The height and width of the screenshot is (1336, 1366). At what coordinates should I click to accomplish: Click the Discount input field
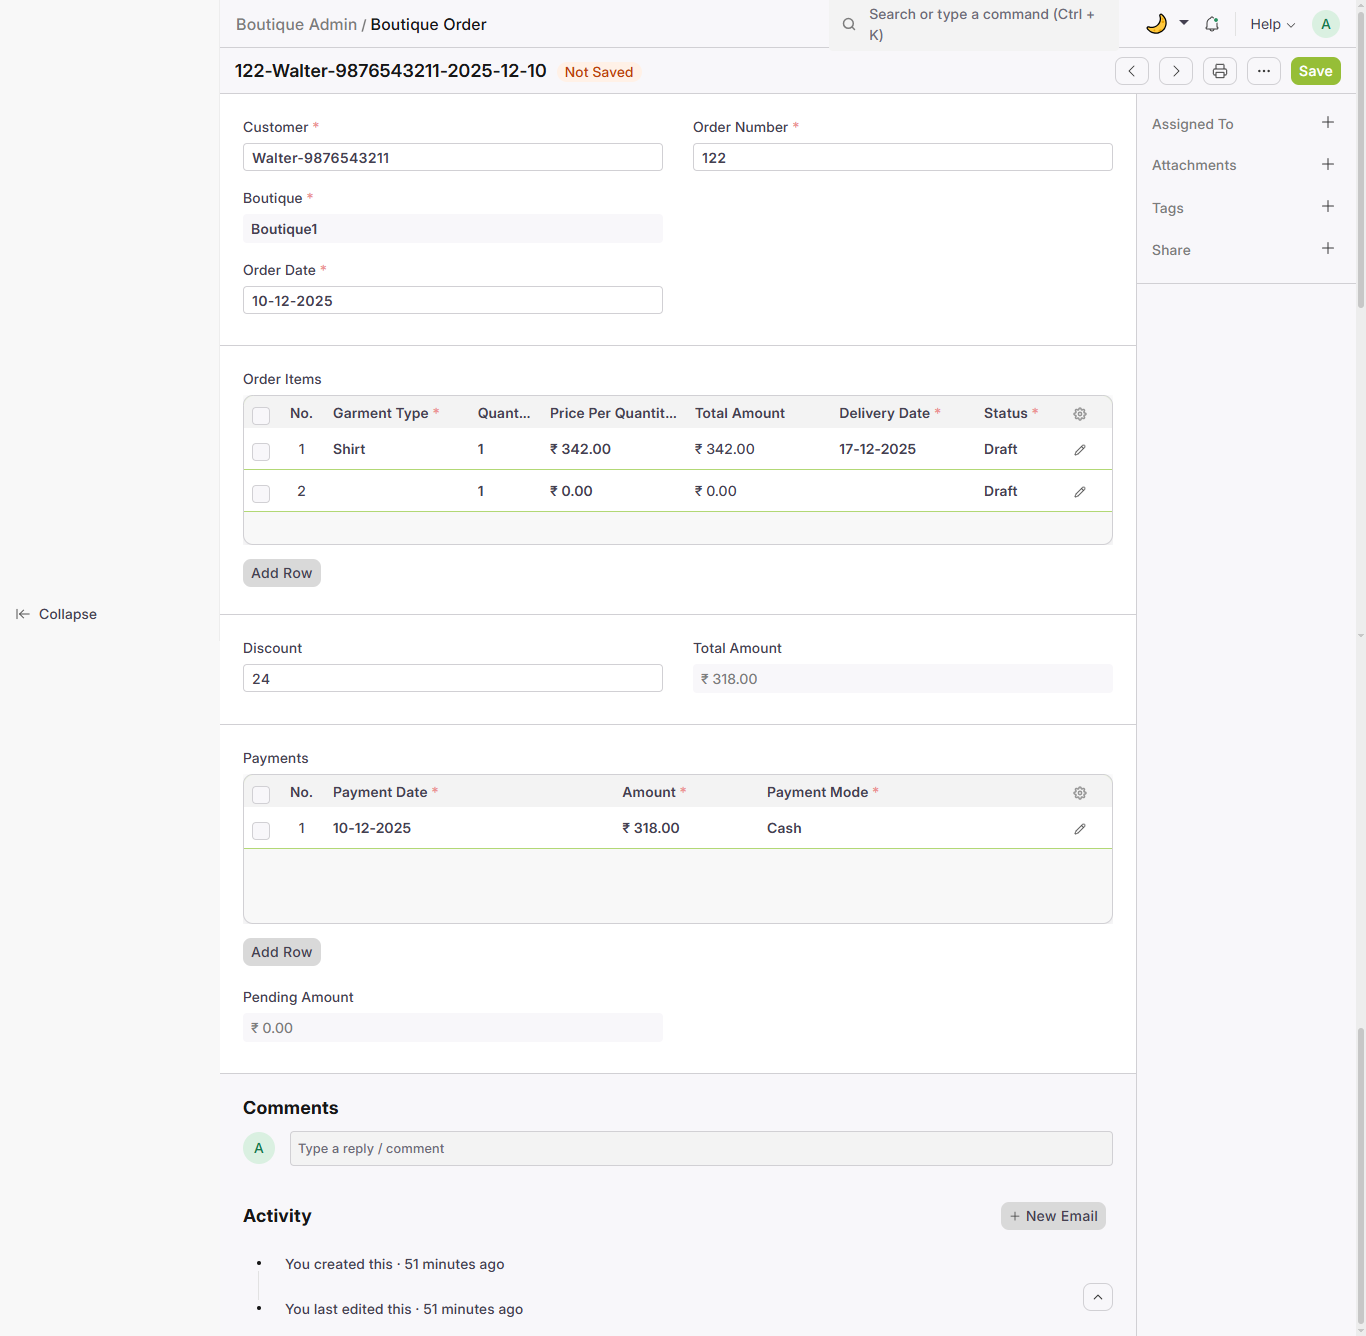pos(452,678)
